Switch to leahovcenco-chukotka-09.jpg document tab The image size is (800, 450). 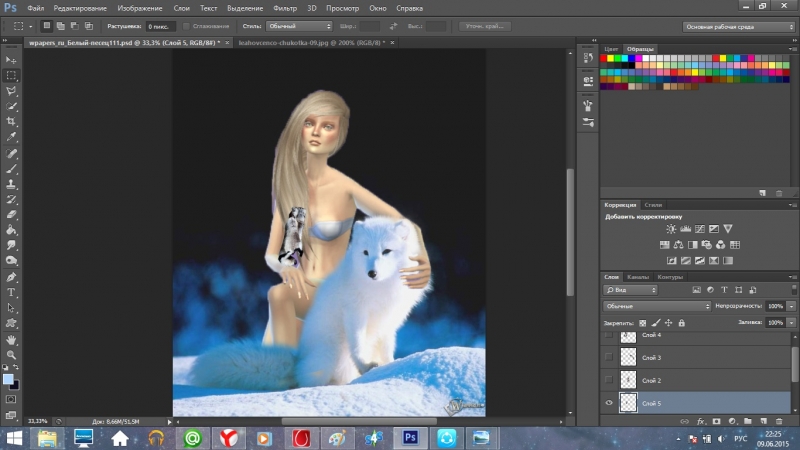(x=311, y=43)
